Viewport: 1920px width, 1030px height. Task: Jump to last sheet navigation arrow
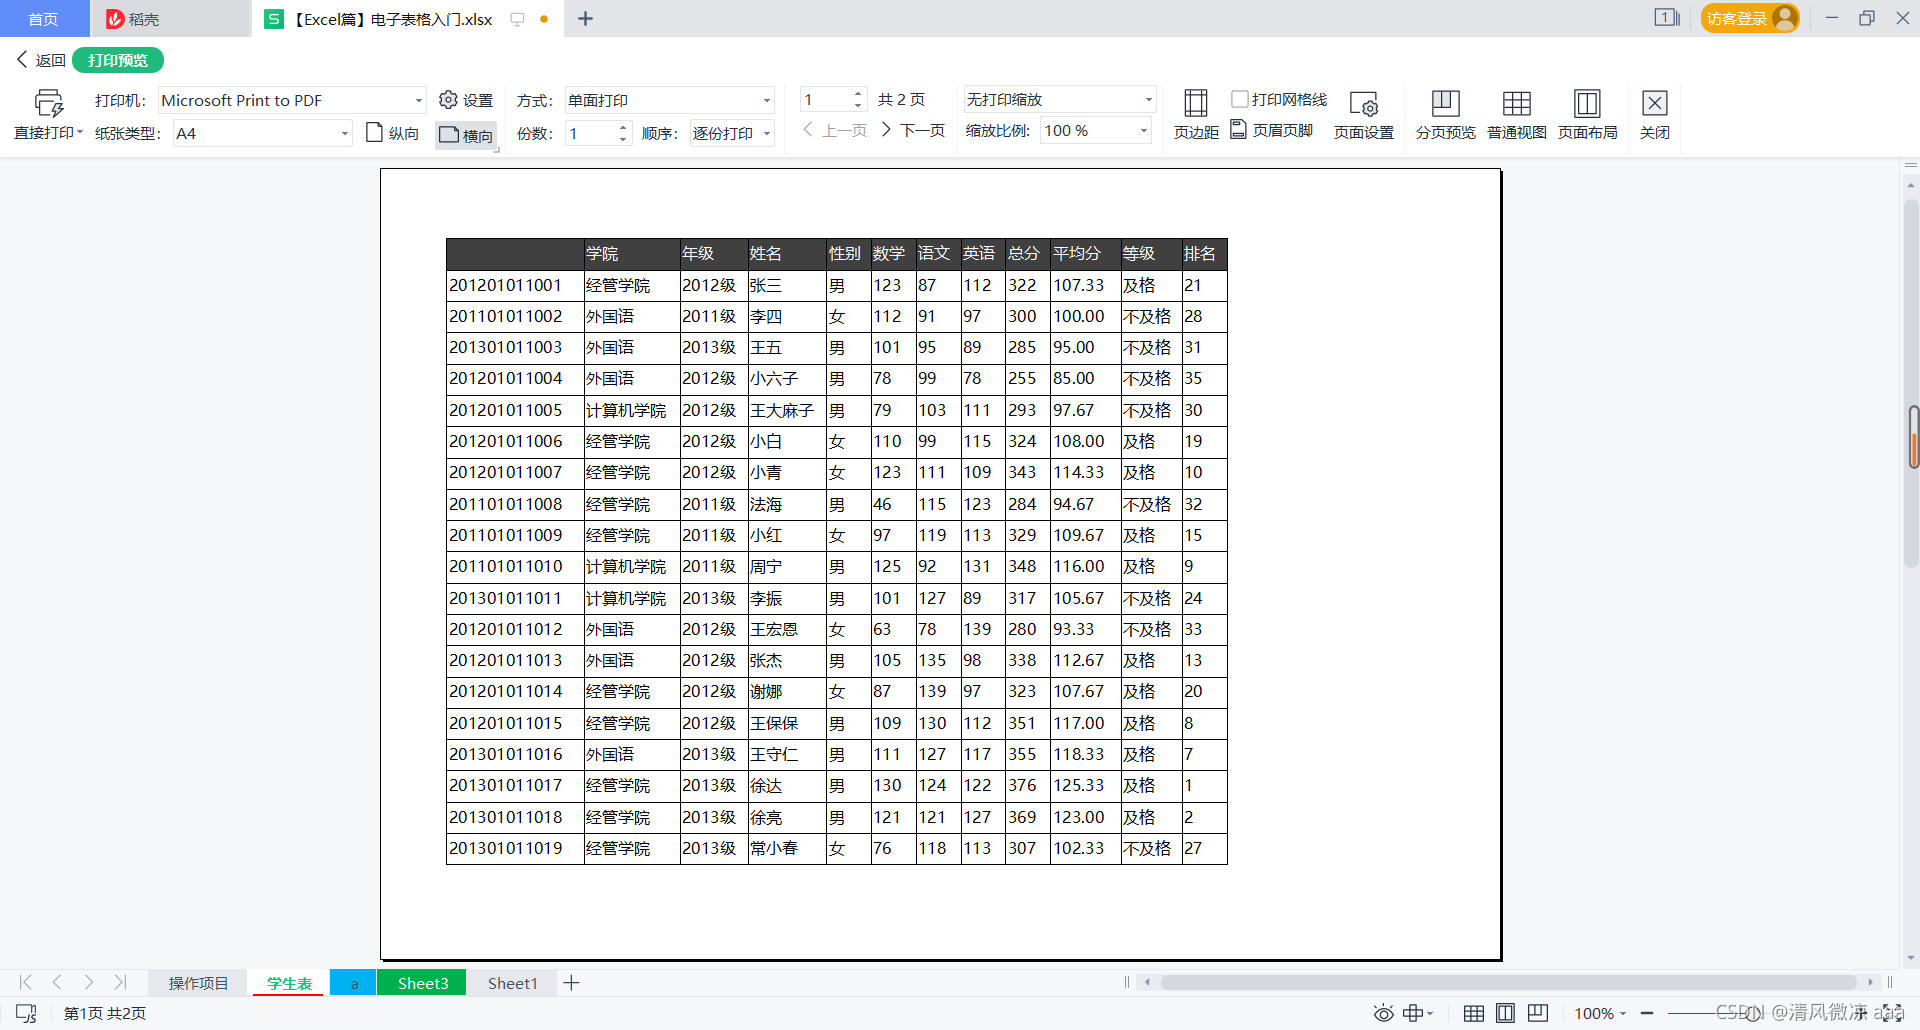point(121,982)
